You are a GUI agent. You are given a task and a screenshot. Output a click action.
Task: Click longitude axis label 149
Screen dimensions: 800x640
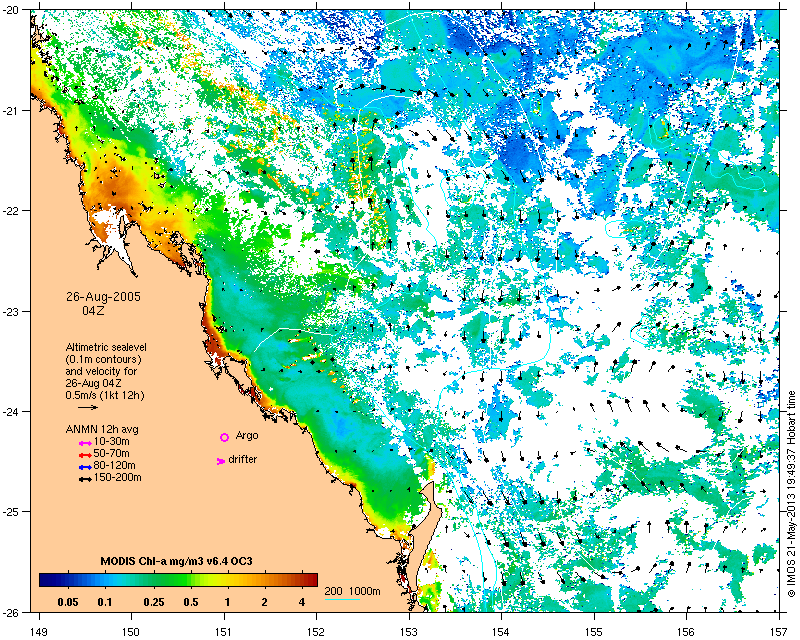point(39,633)
